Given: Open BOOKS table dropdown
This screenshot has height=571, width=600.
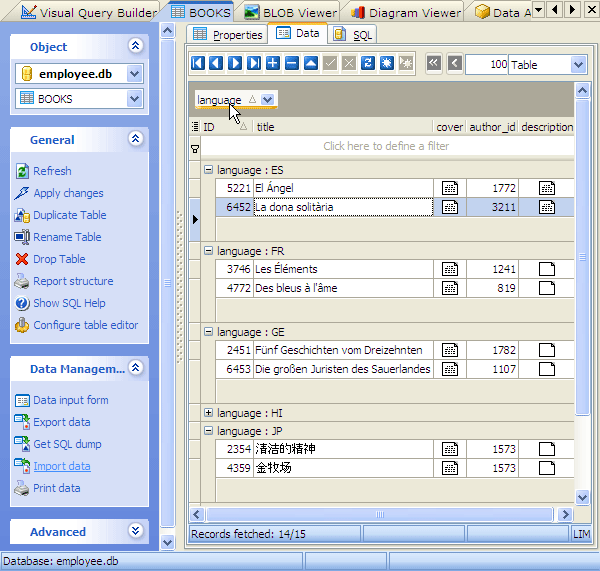Looking at the screenshot, I should pyautogui.click(x=134, y=99).
